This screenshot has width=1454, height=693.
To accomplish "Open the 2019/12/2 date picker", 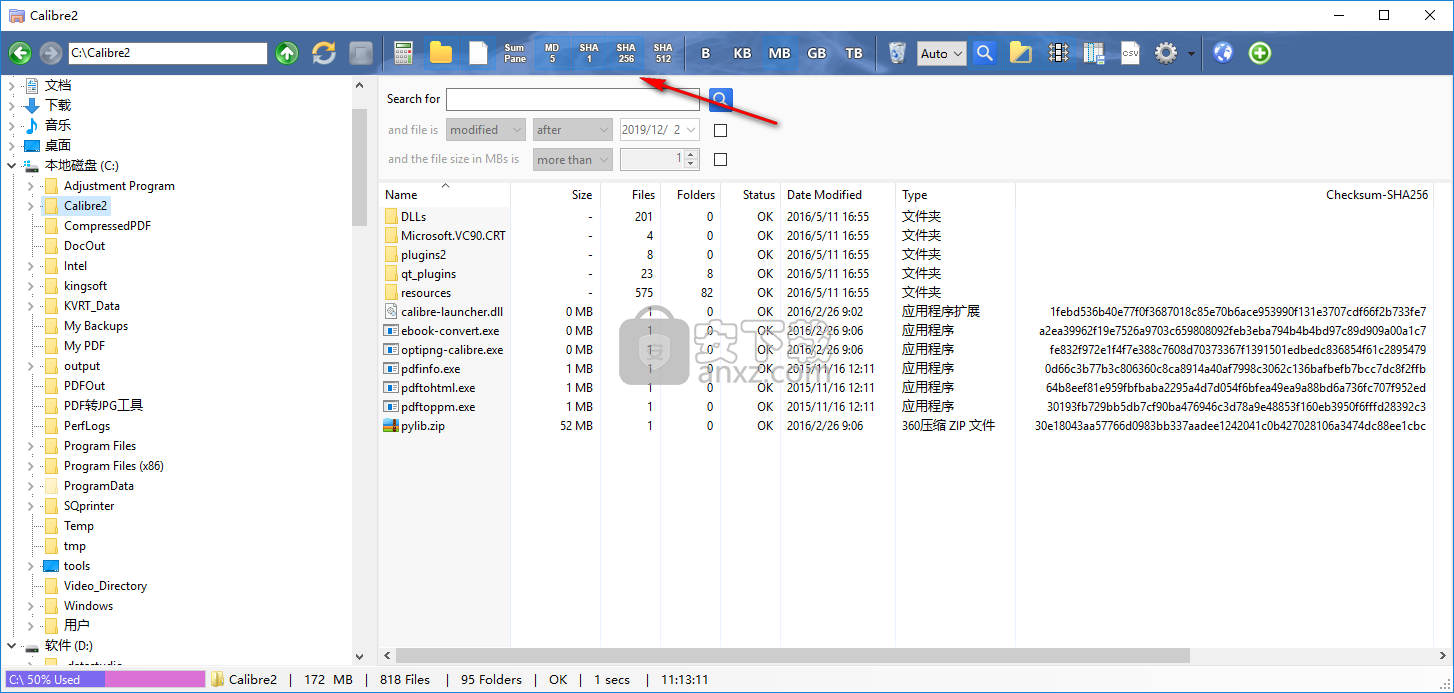I will coord(660,130).
